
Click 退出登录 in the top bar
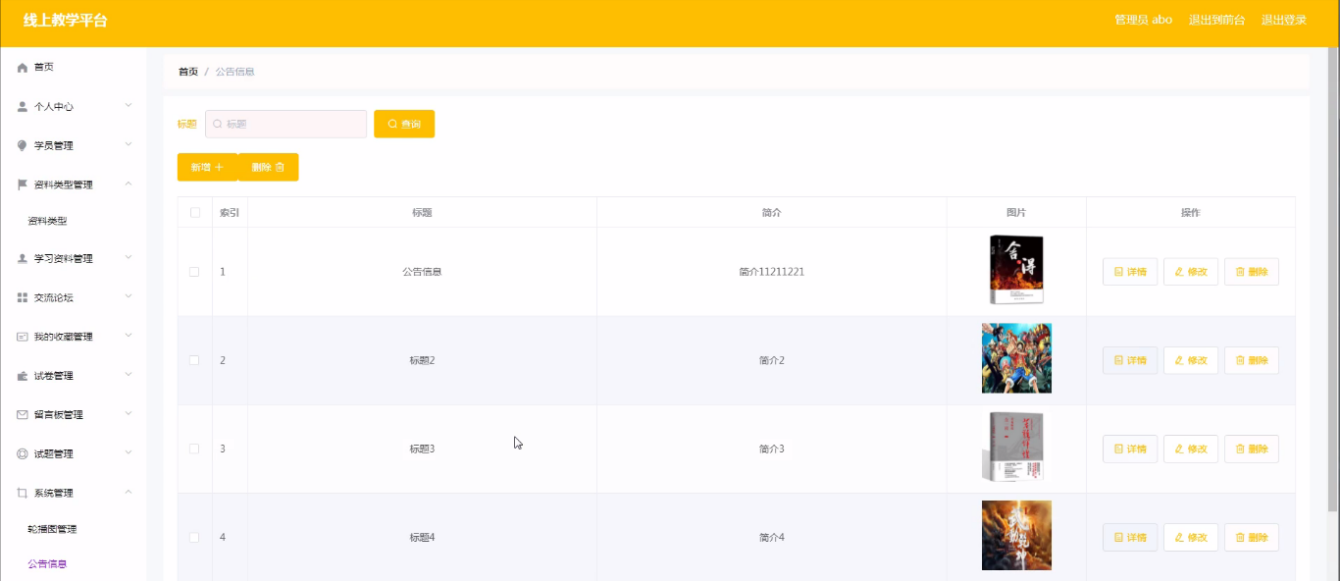tap(1283, 20)
